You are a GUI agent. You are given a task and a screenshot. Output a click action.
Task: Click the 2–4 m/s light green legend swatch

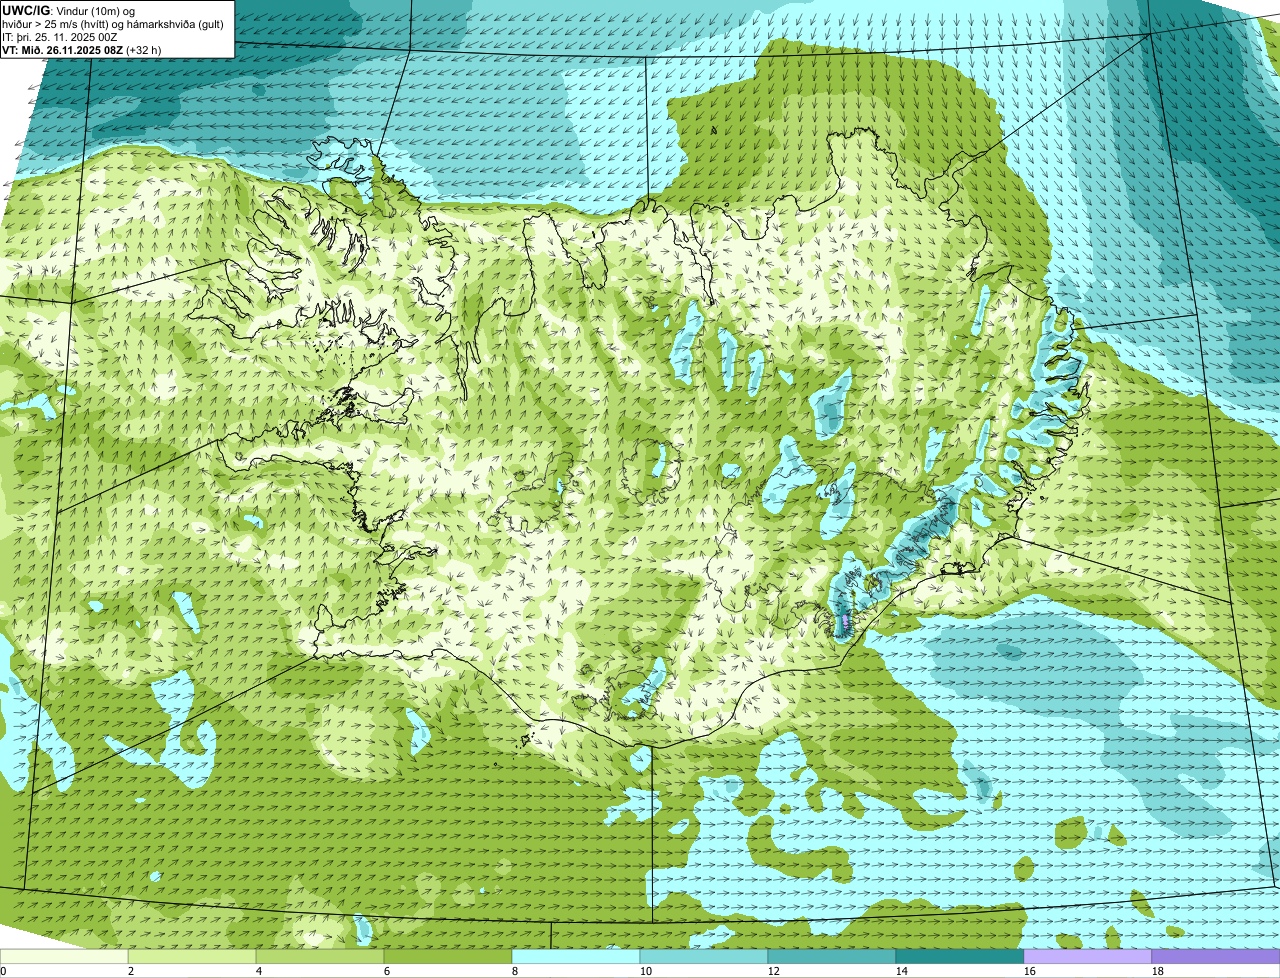(192, 957)
